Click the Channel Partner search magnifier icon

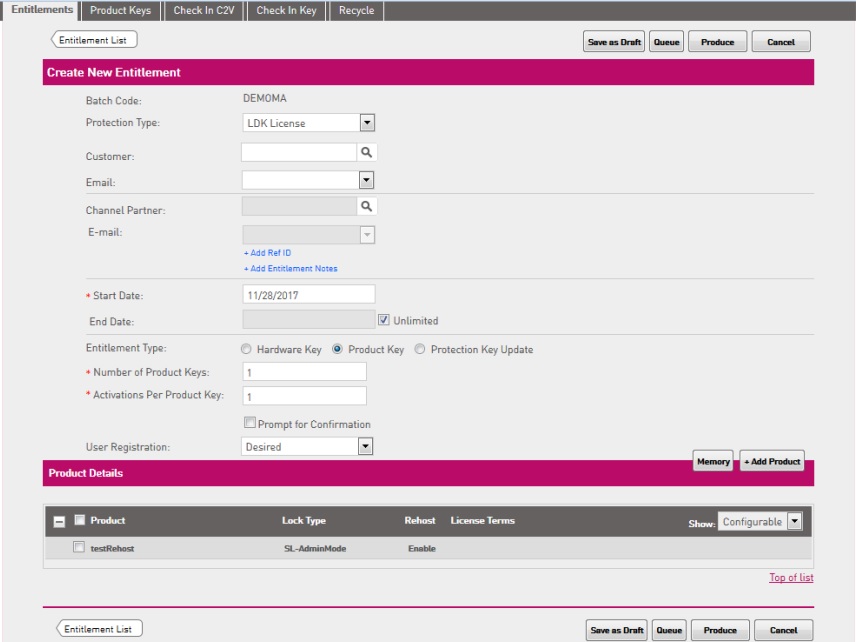367,205
